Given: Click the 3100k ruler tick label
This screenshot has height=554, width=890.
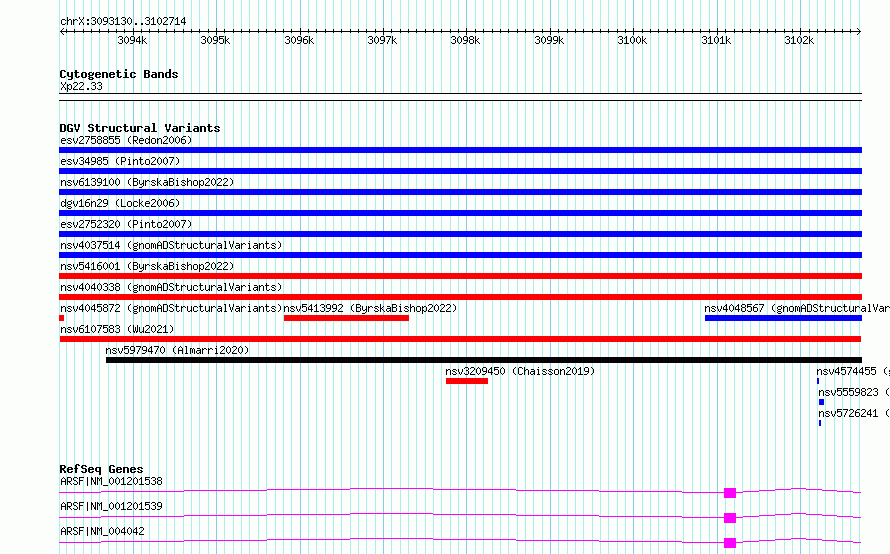Looking at the screenshot, I should click(632, 40).
